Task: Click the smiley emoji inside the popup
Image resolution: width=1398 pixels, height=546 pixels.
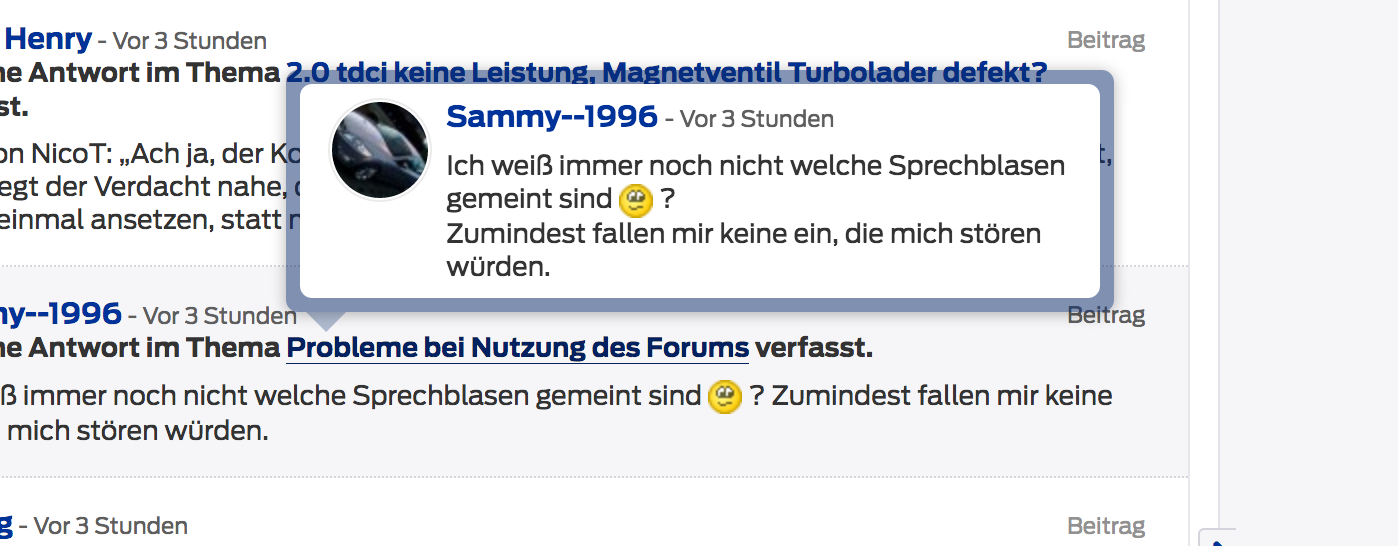Action: [x=636, y=201]
